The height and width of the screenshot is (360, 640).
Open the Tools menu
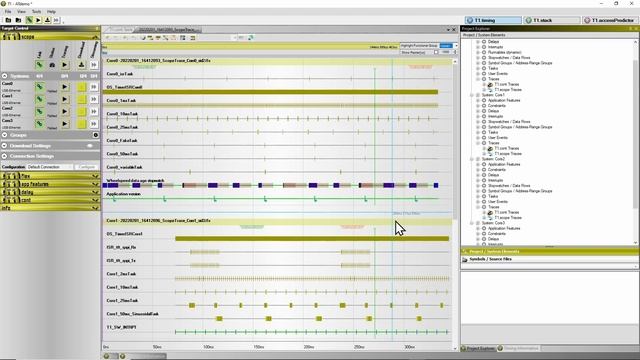[36, 12]
